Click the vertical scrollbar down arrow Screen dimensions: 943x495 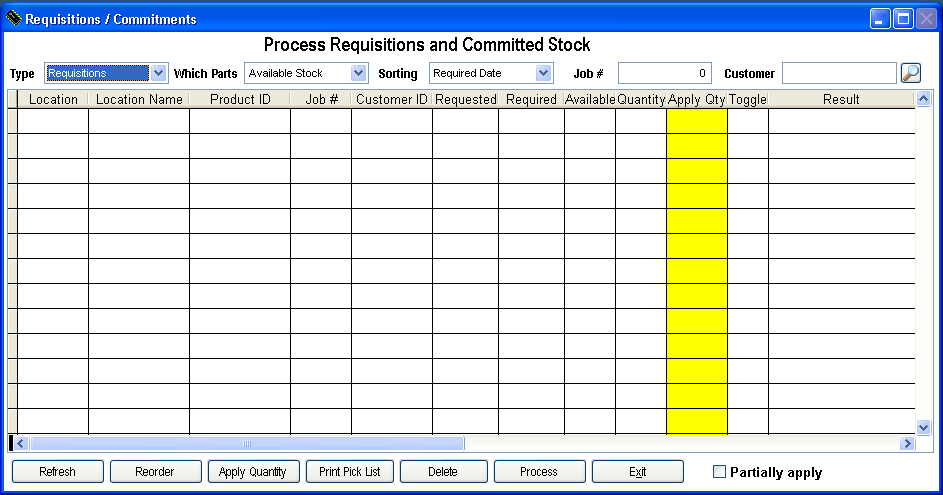(923, 427)
